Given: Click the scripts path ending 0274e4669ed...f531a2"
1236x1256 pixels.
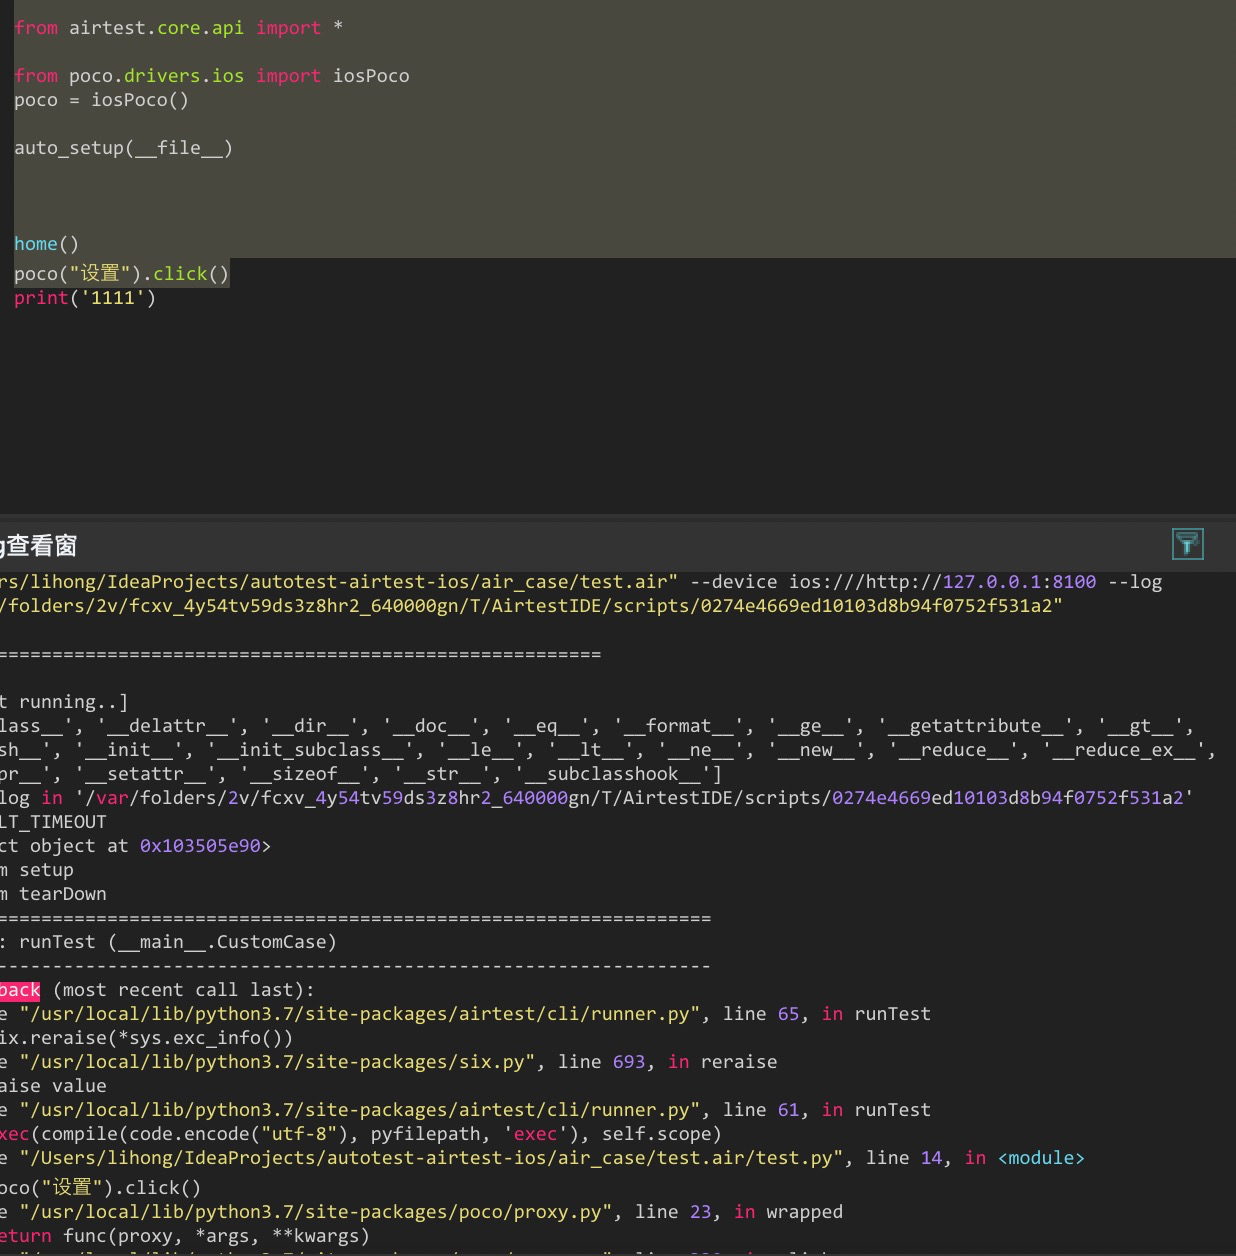Looking at the screenshot, I should 531,606.
